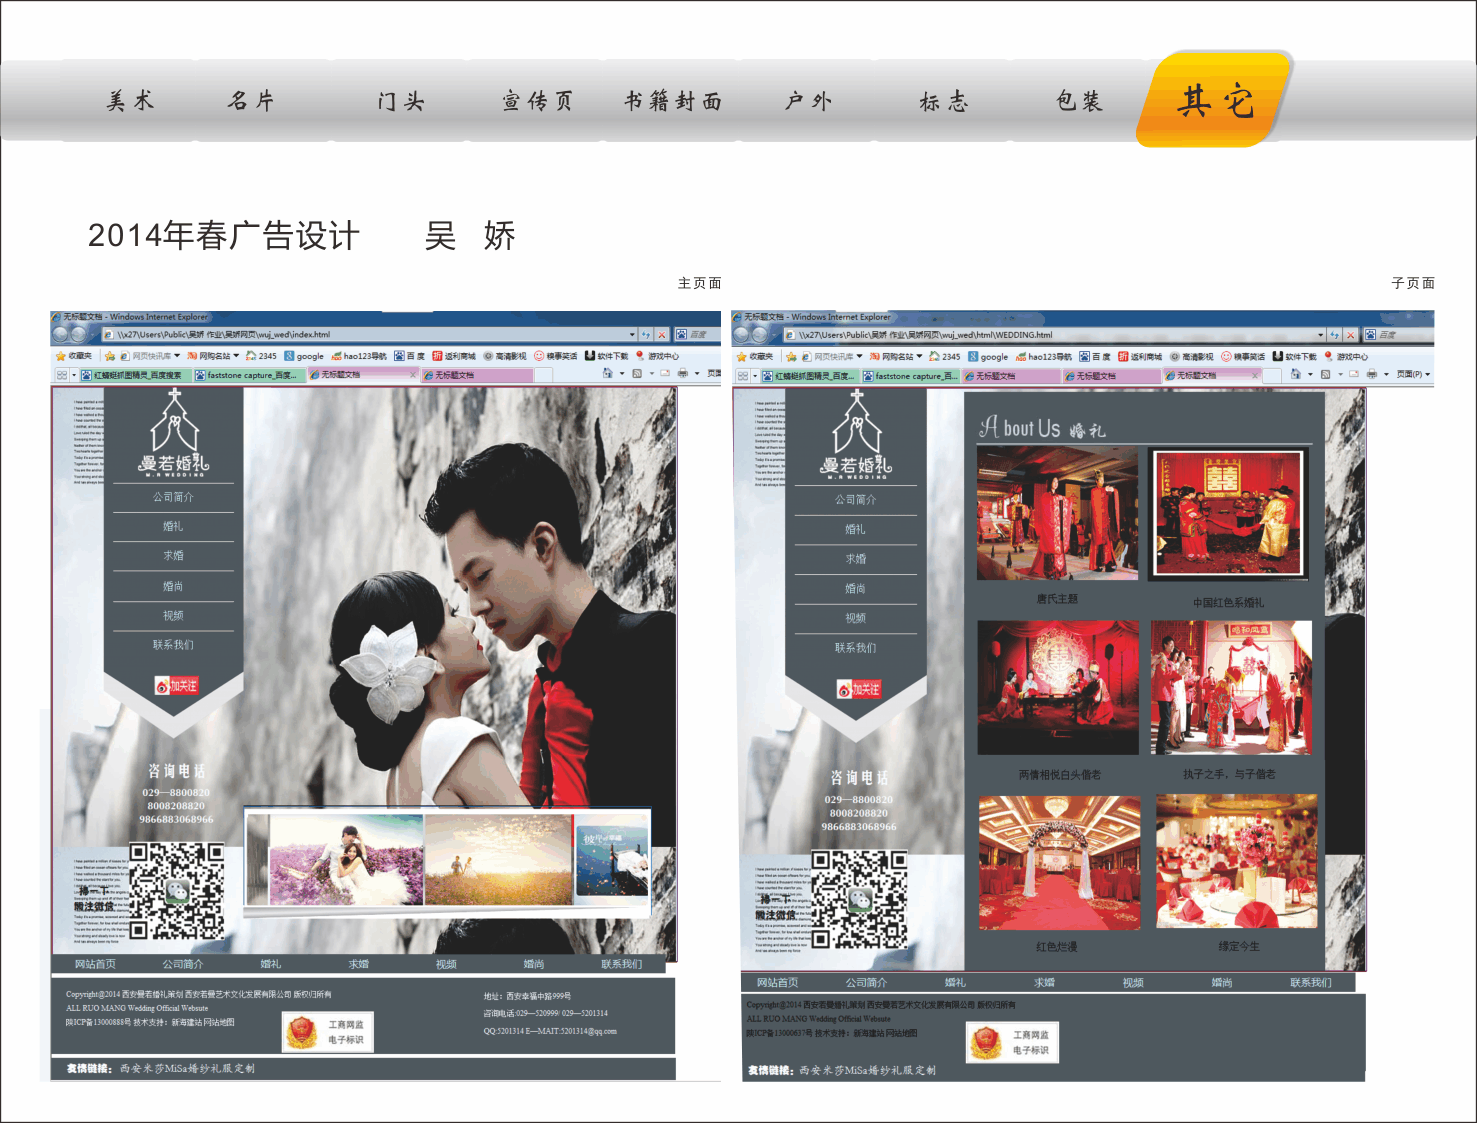This screenshot has width=1477, height=1123.
Task: Click the quick tabs grid icon in WEDDING.html browser
Action: pyautogui.click(x=743, y=376)
